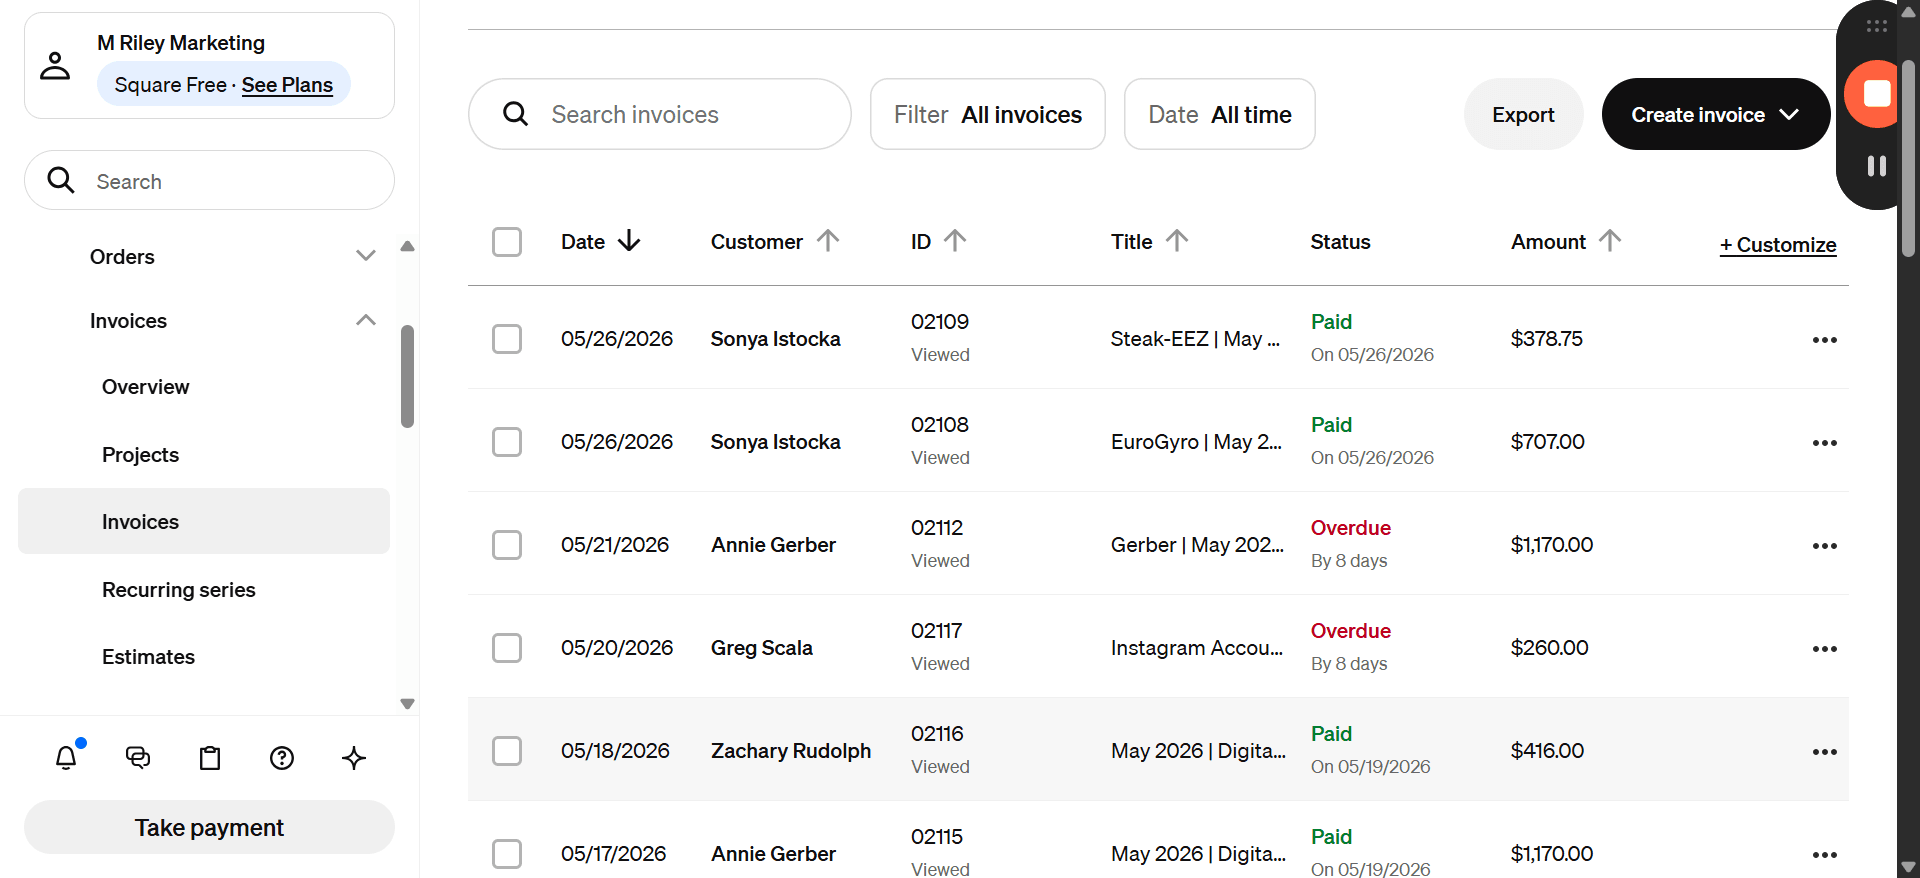
Task: Click customer Greg Scala
Action: [762, 648]
